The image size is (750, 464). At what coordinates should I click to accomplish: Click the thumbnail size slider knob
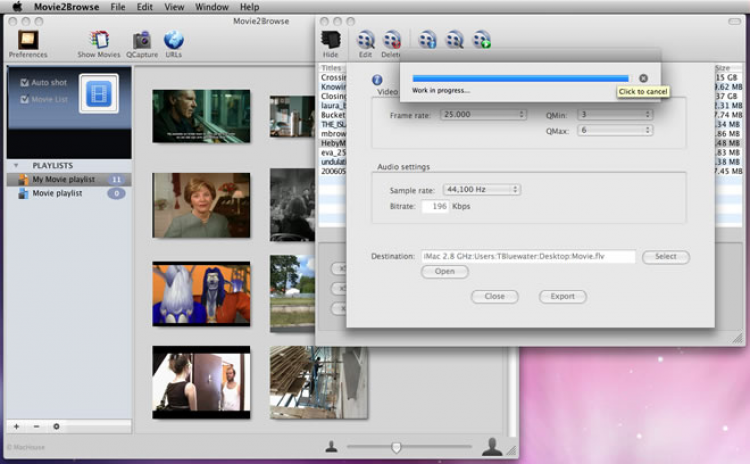(x=397, y=447)
